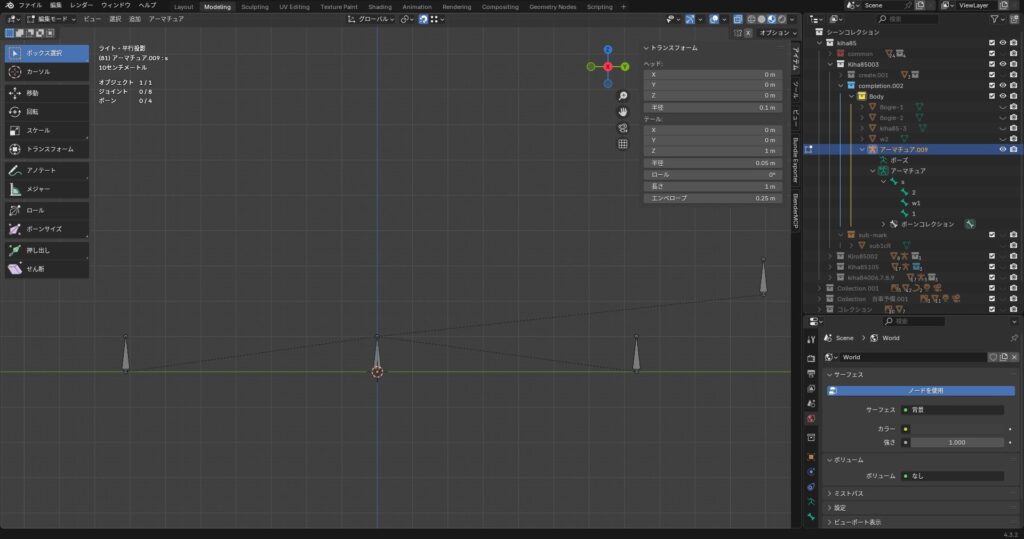
Task: Click the hand pan-view gizmo icon
Action: pyautogui.click(x=623, y=112)
